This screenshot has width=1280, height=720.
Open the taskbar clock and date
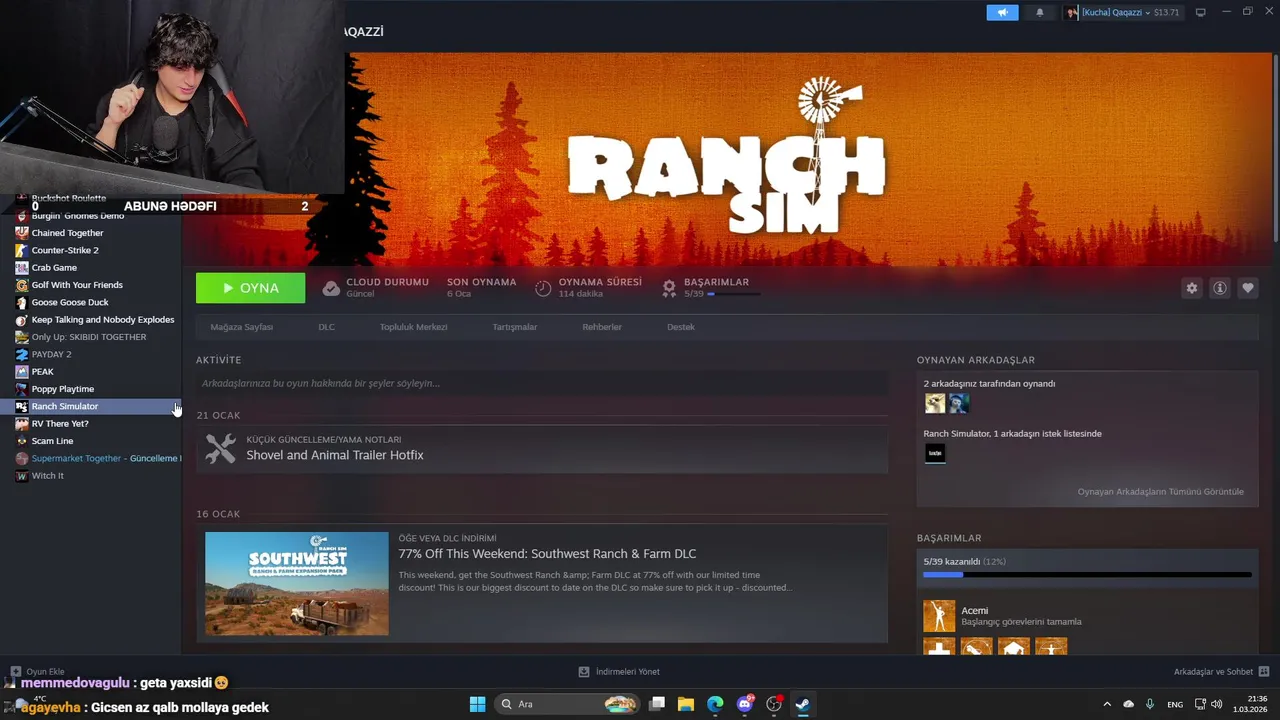pyautogui.click(x=1250, y=704)
